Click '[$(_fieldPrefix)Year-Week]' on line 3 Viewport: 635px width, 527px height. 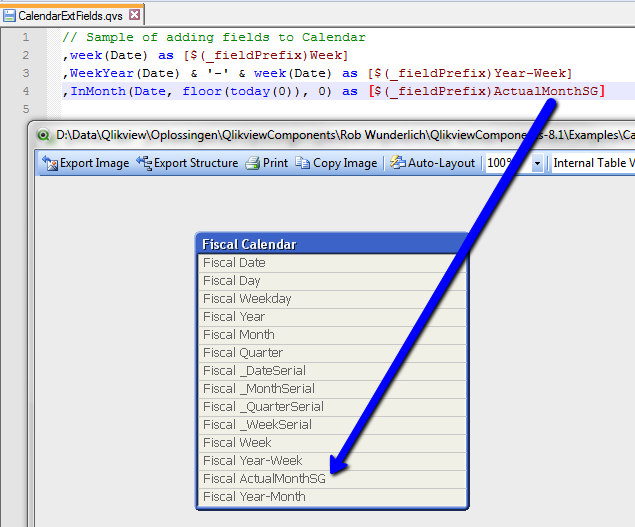pyautogui.click(x=470, y=73)
